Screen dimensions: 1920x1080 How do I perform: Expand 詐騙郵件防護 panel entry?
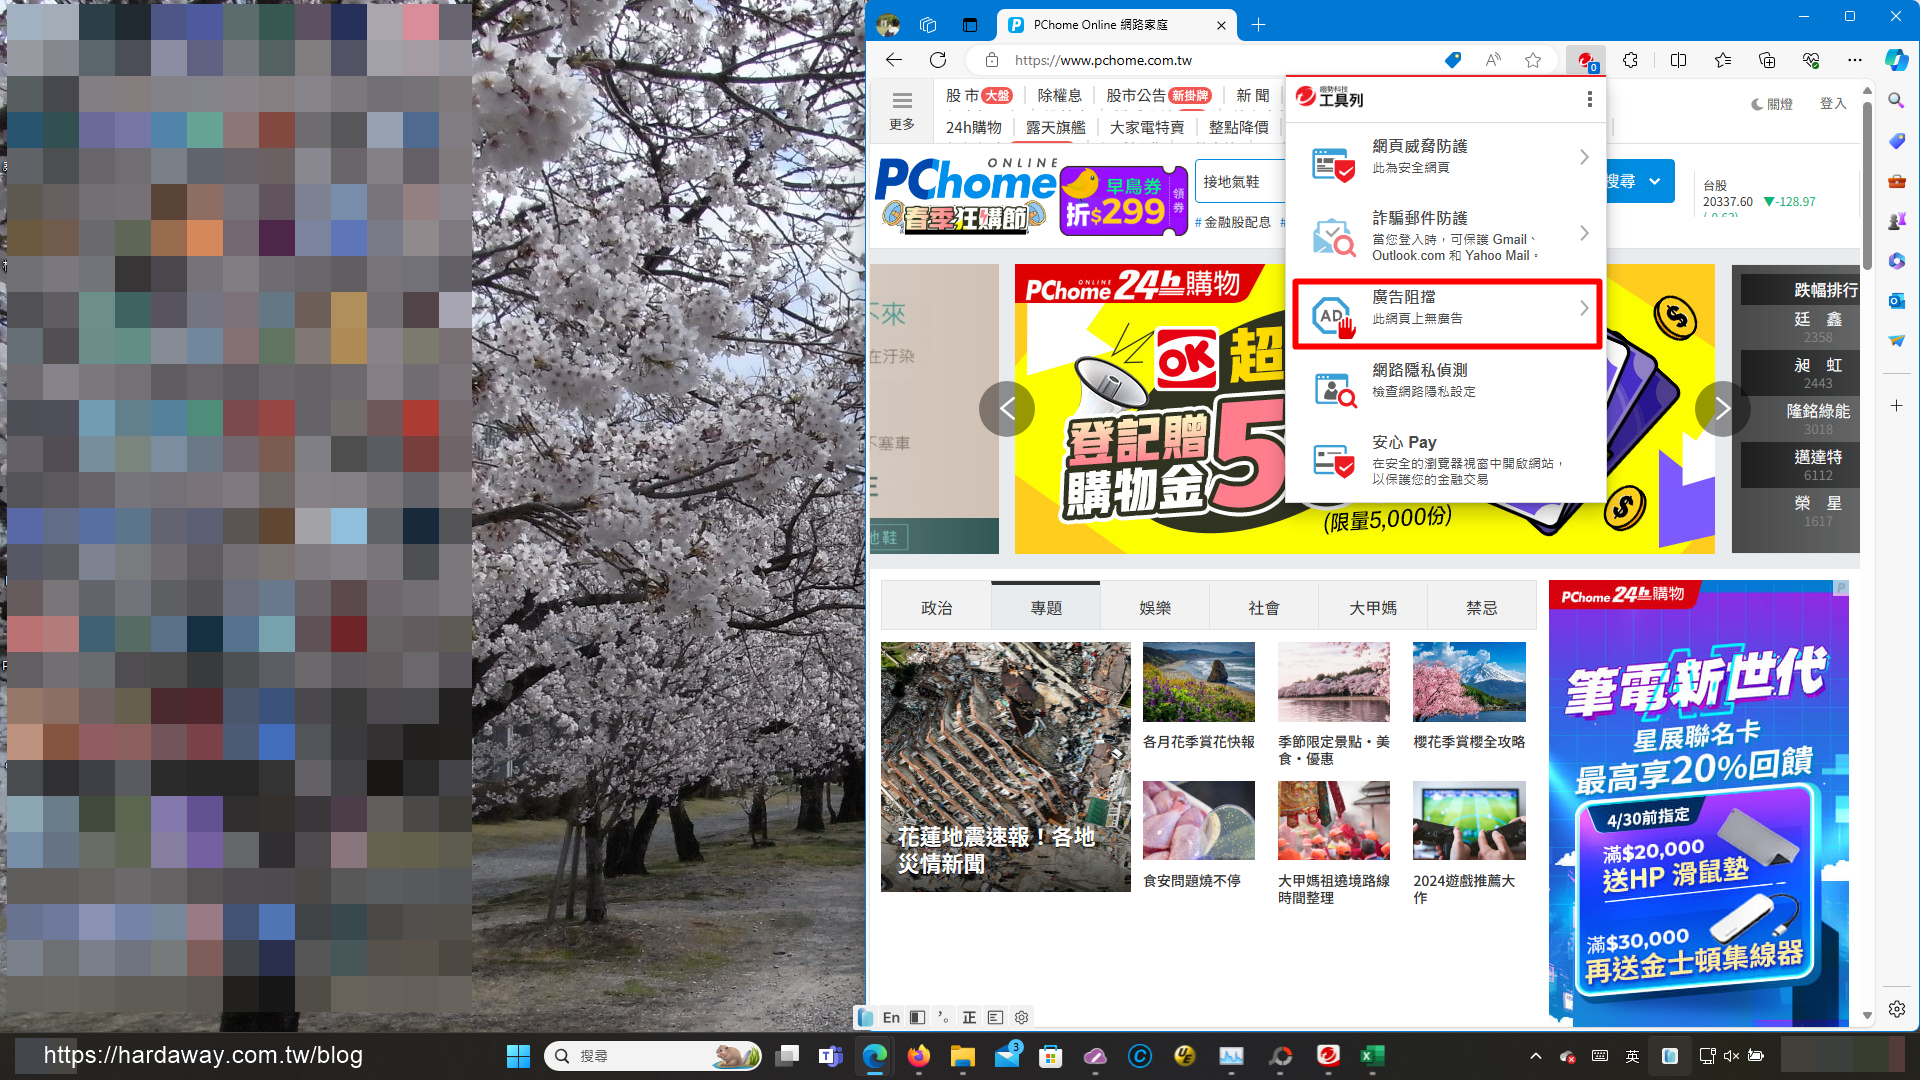(1447, 235)
